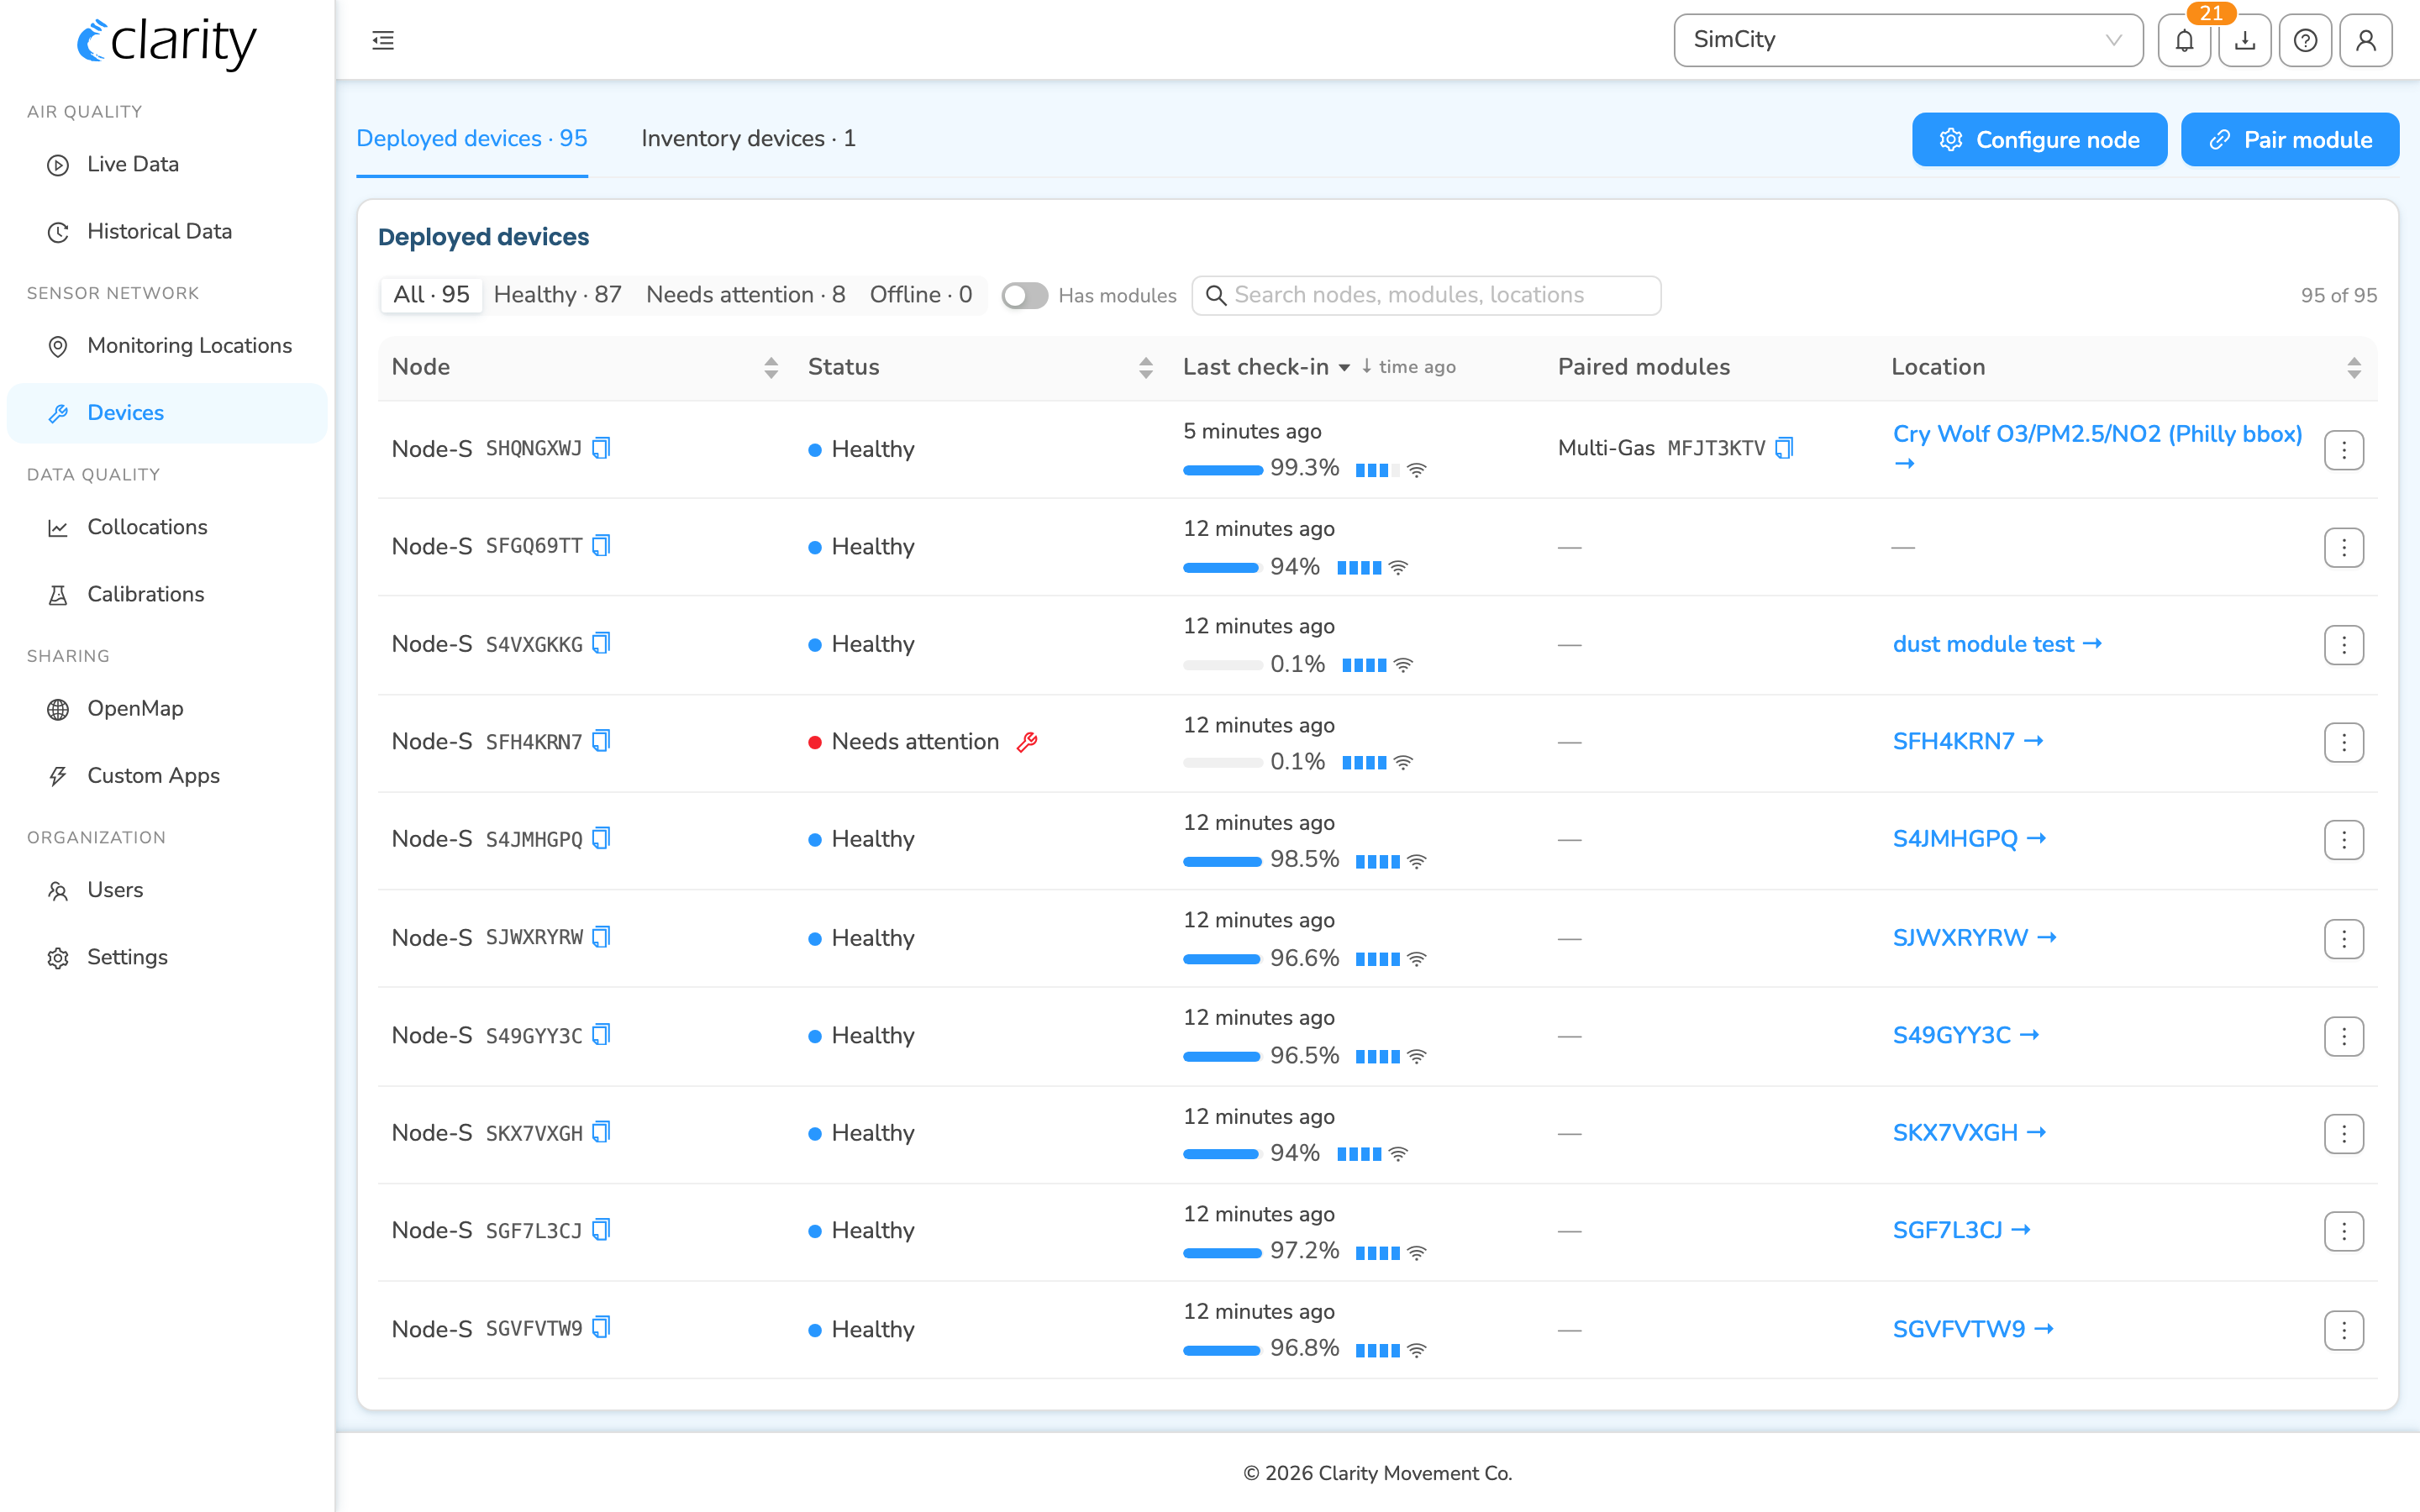Copy node ID SFH4KRN7
Viewport: 2420px width, 1512px height.
(601, 741)
